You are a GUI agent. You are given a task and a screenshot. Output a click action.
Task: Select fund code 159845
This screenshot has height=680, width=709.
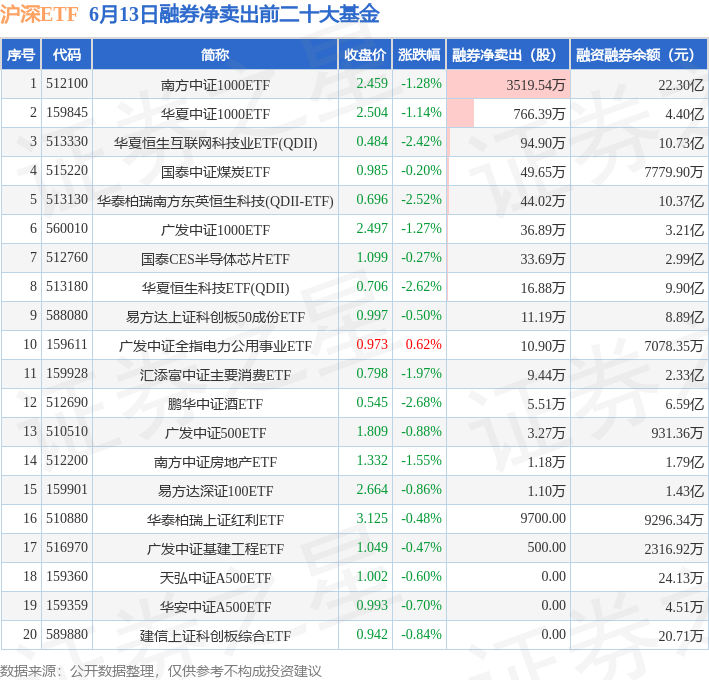pyautogui.click(x=67, y=113)
